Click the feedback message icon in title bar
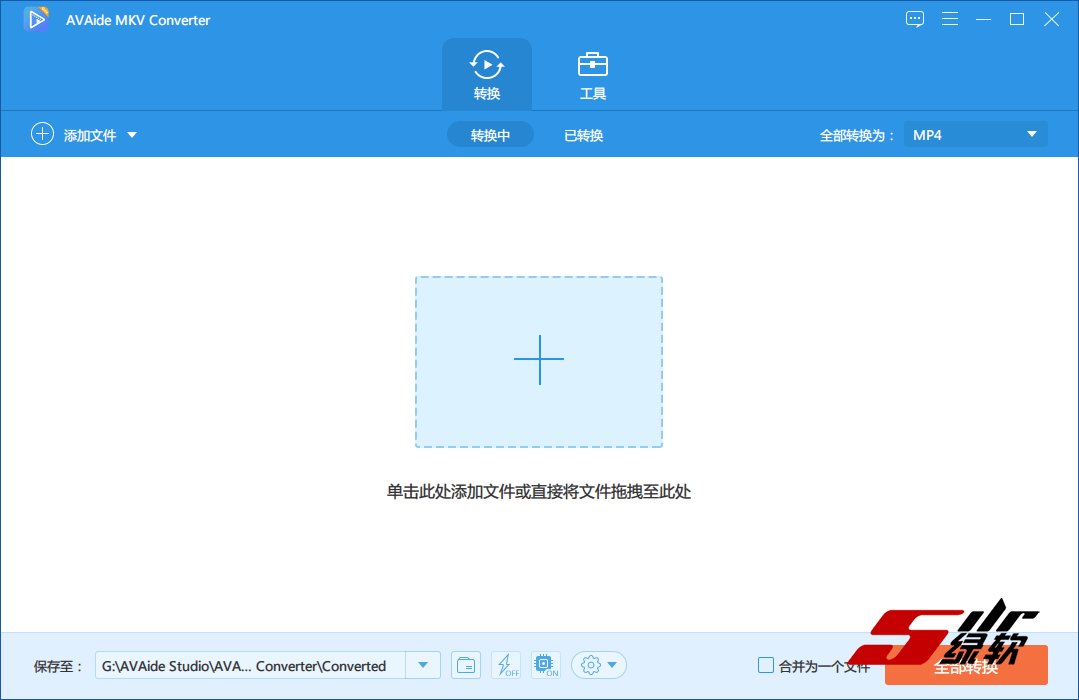The width and height of the screenshot is (1079, 700). tap(915, 19)
